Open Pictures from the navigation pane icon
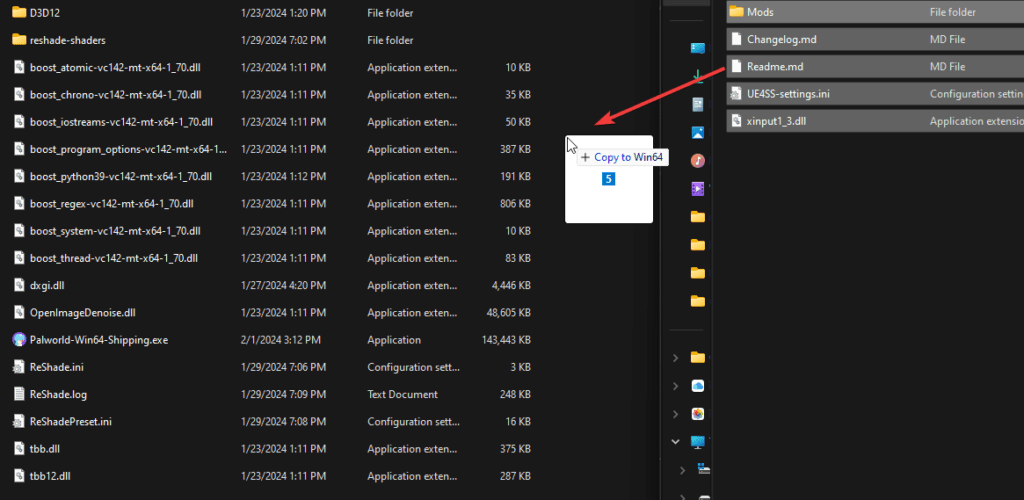Screen dimensions: 1024x500 pyautogui.click(x=698, y=132)
